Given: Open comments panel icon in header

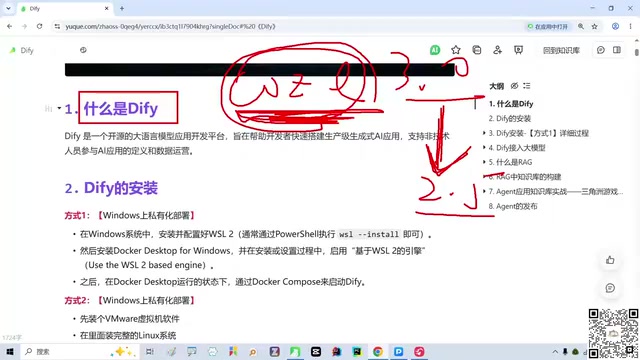Looking at the screenshot, I should [x=600, y=50].
